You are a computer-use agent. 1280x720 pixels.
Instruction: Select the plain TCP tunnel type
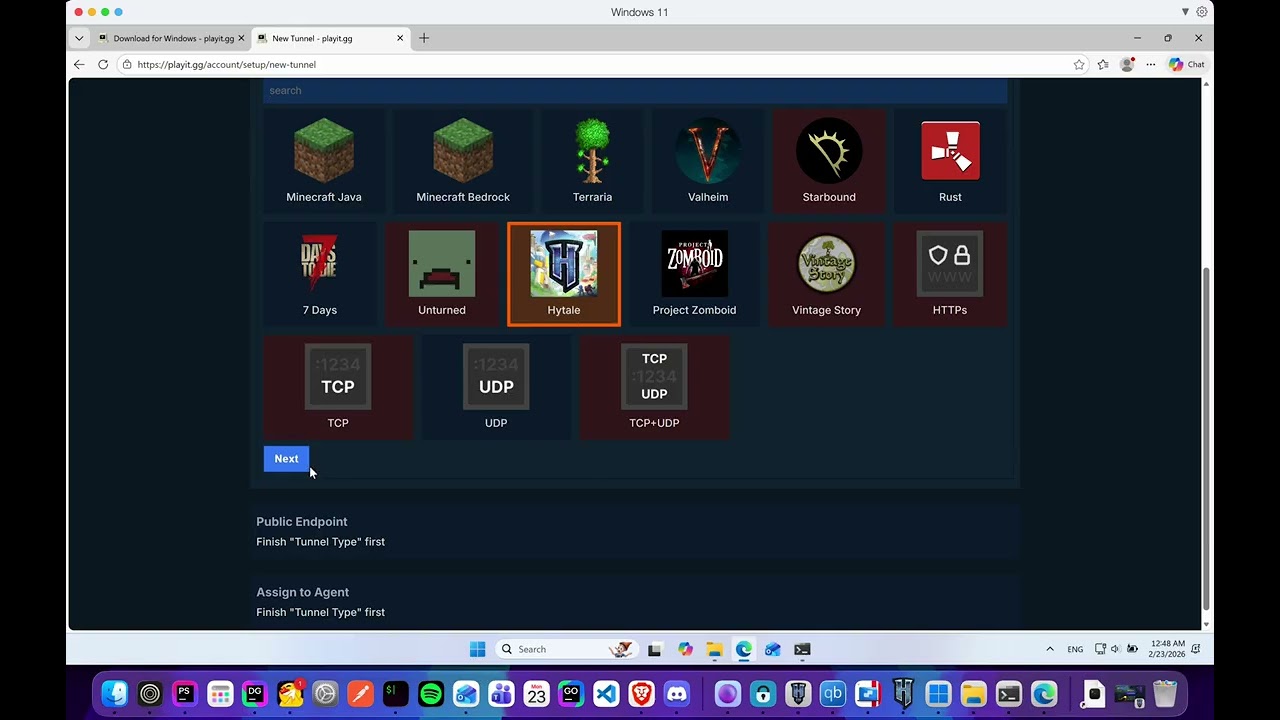coord(338,388)
